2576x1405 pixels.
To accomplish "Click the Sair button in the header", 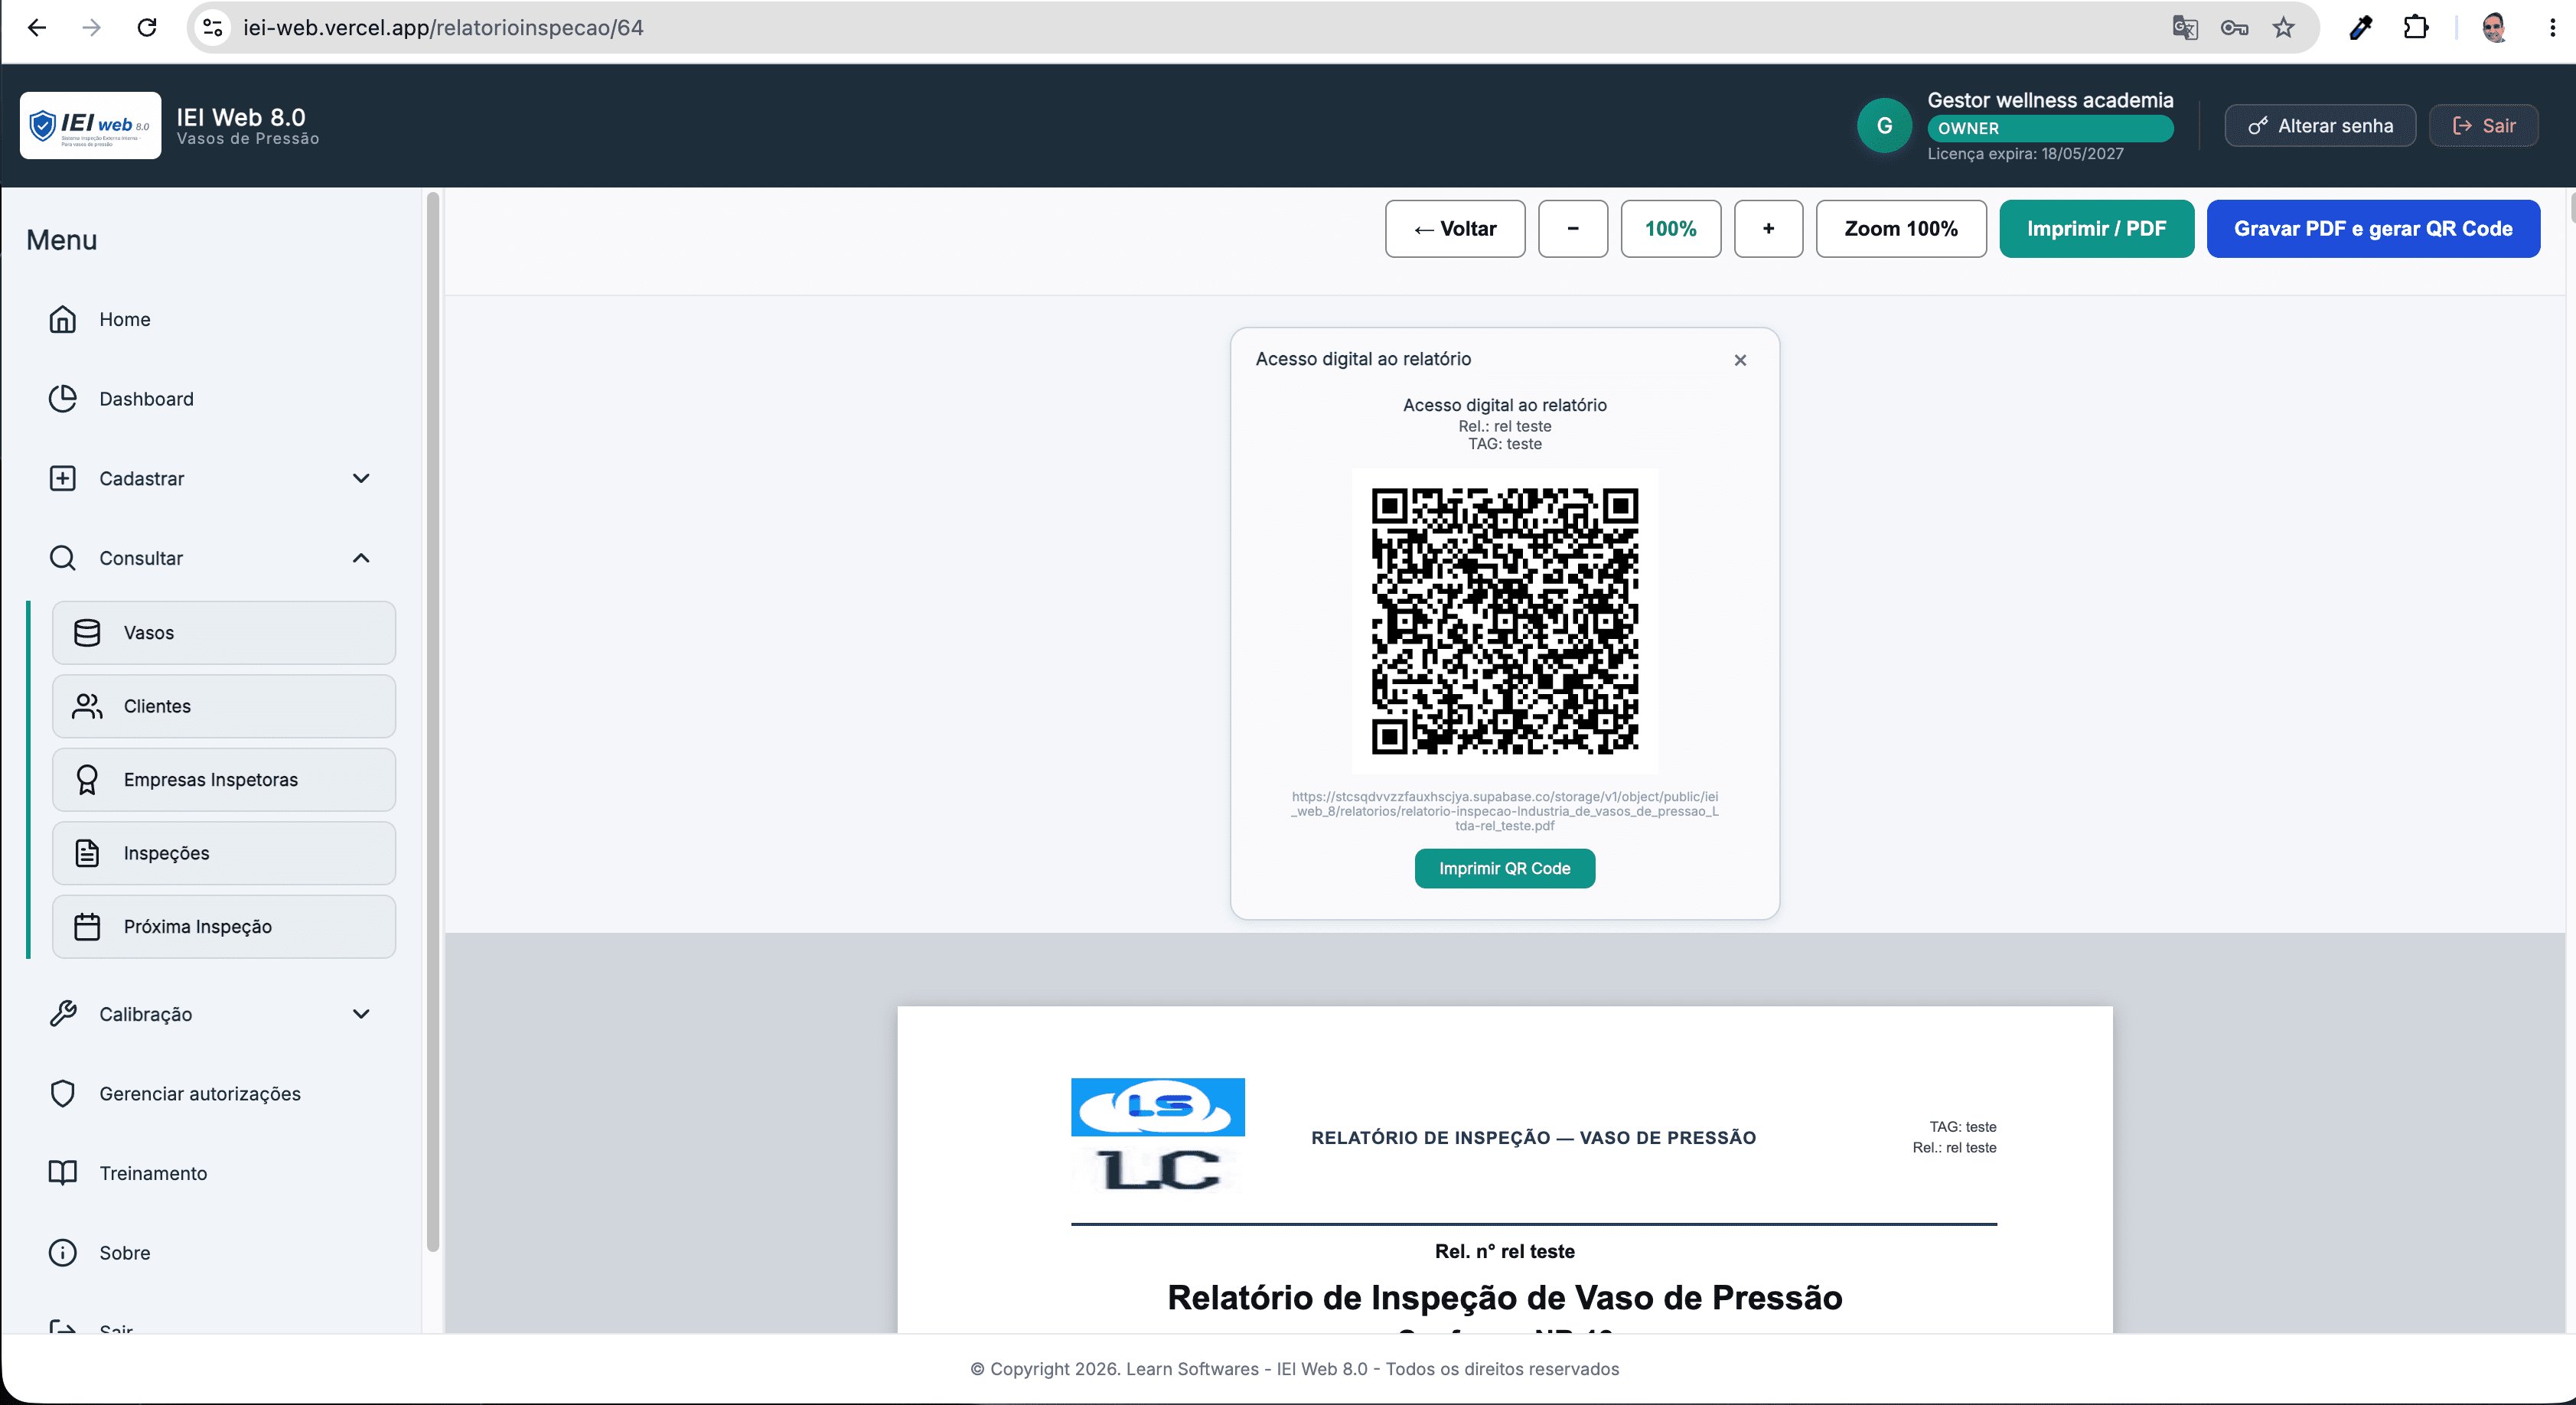I will (2484, 126).
